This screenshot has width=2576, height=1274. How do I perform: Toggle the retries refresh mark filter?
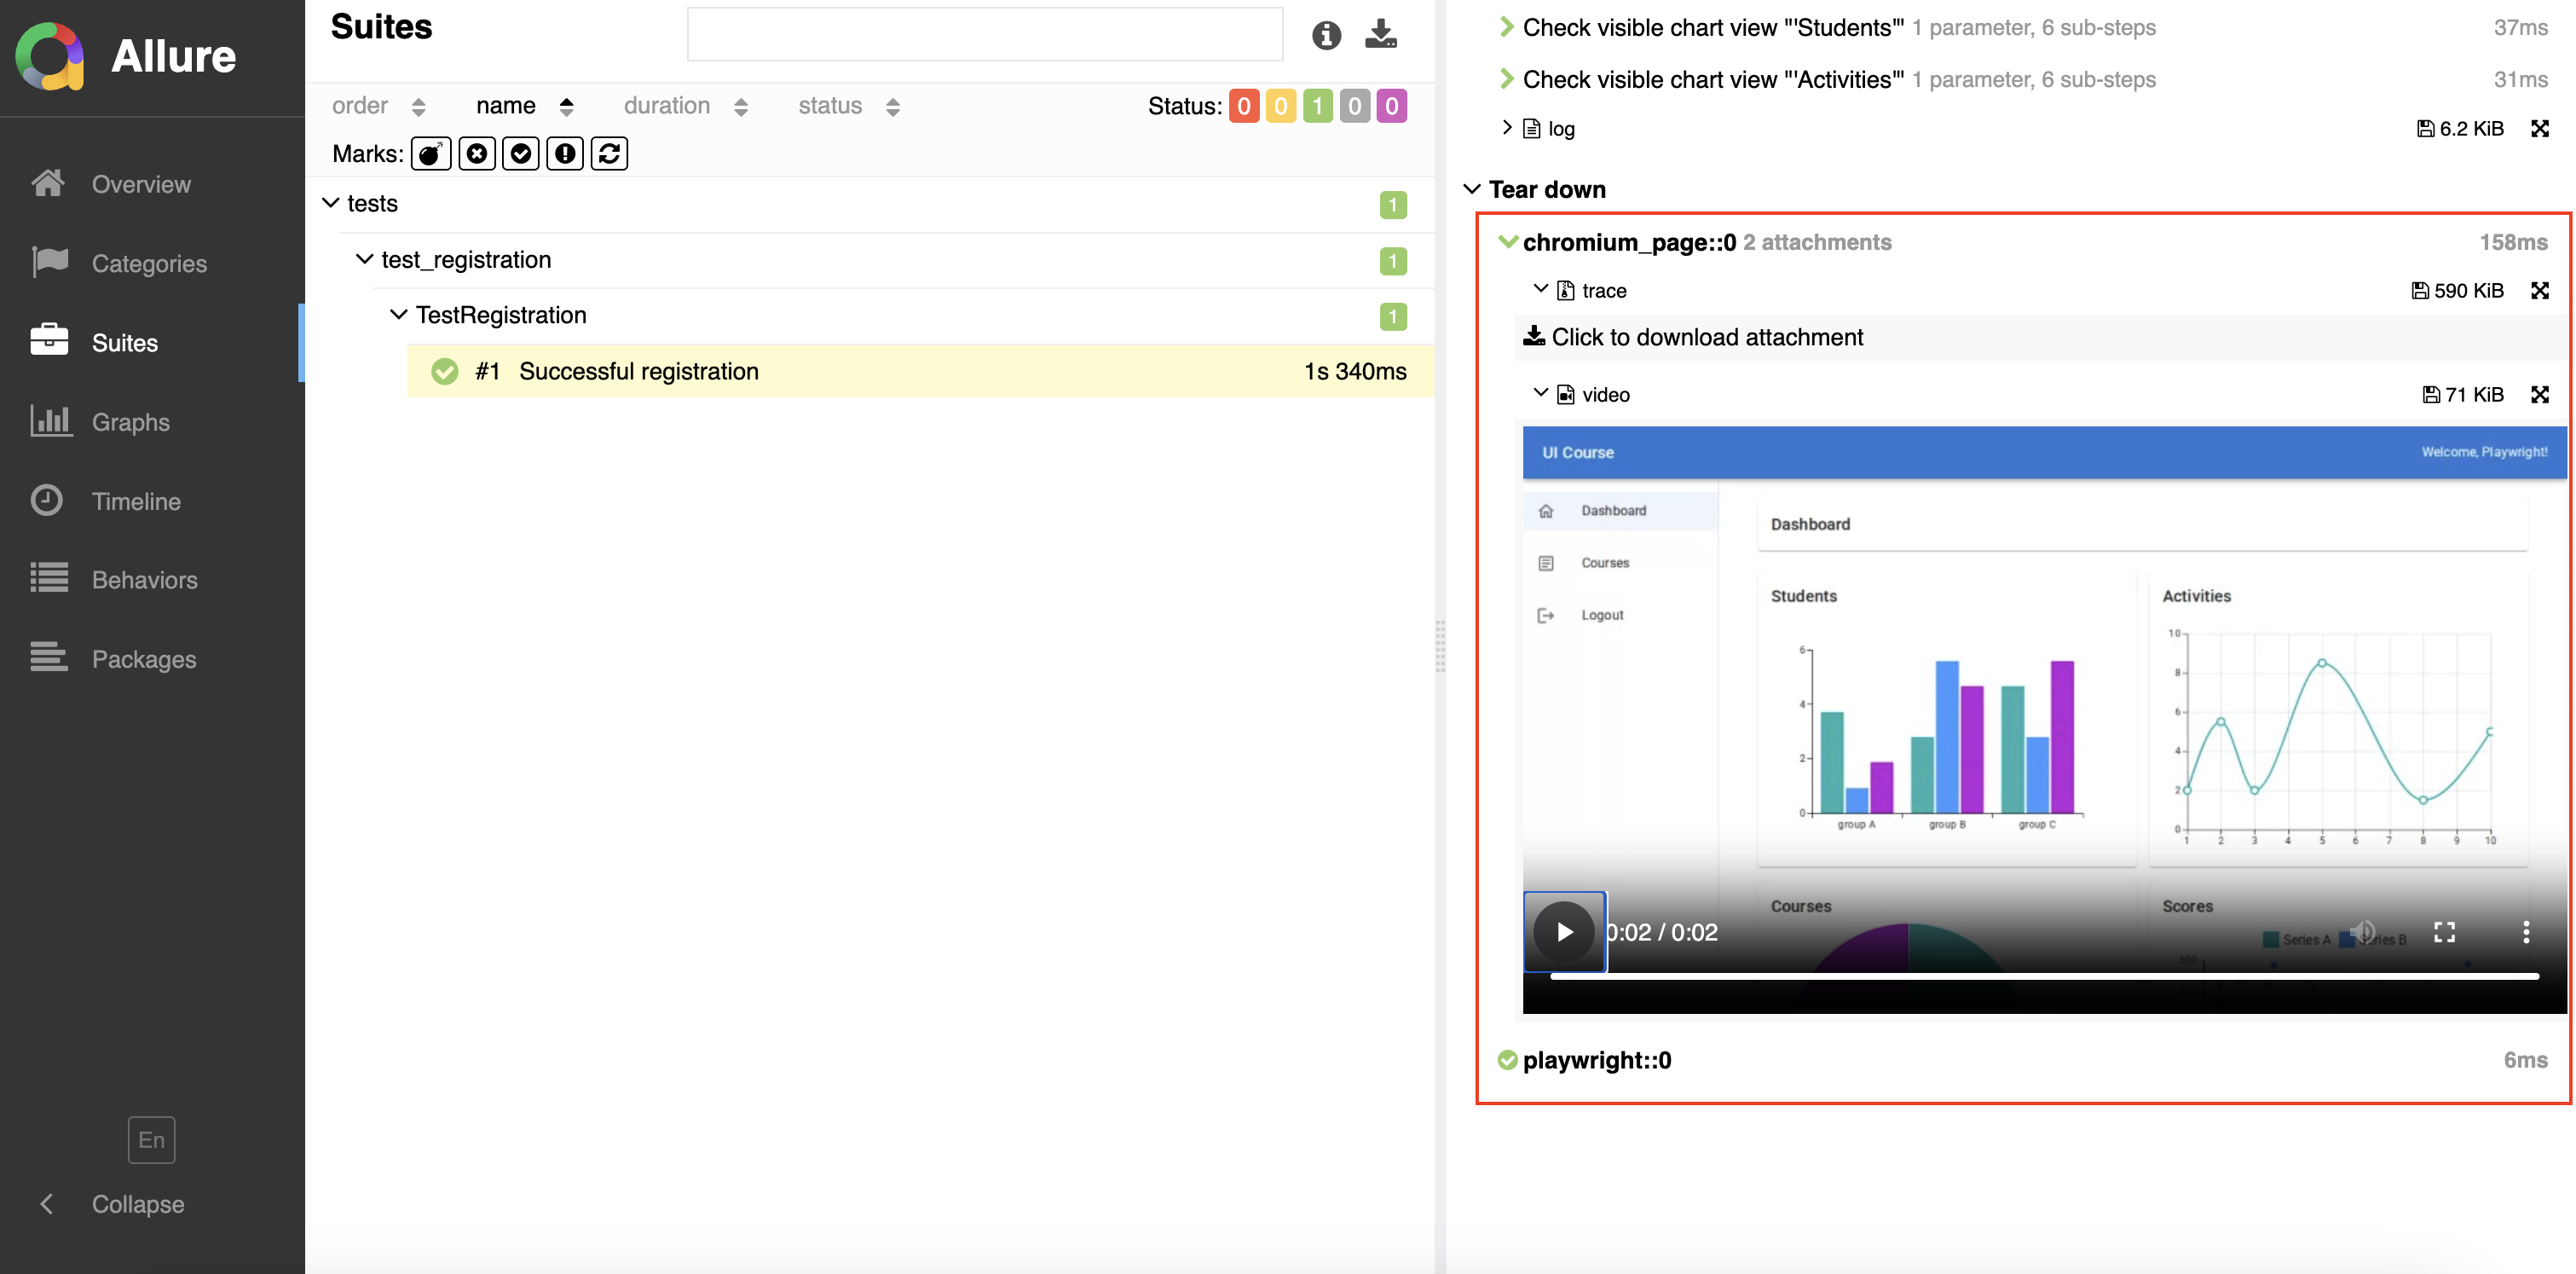tap(609, 154)
